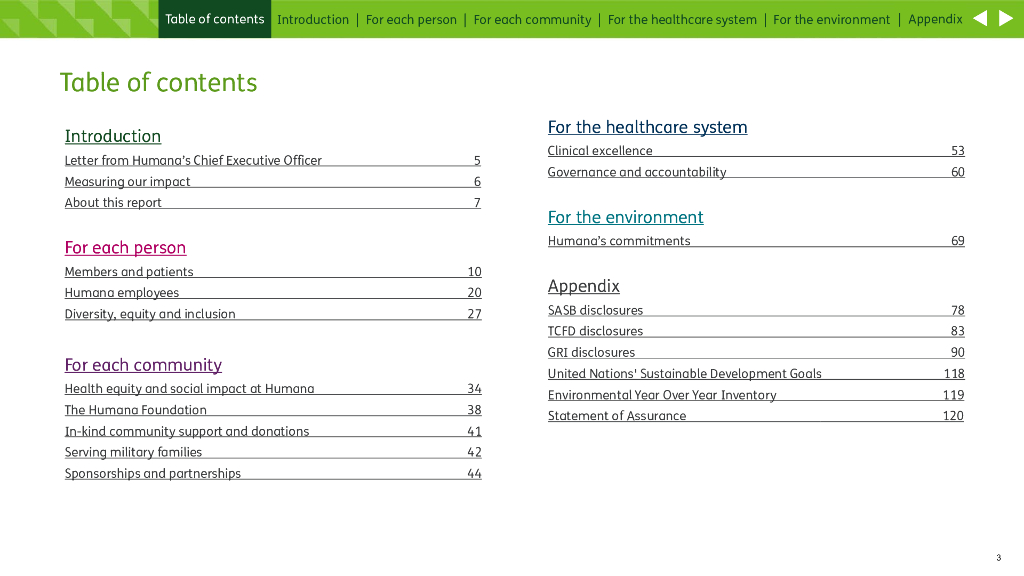Open the For the environment navigation tab
Screen dimensions: 1024x576
[831, 19]
